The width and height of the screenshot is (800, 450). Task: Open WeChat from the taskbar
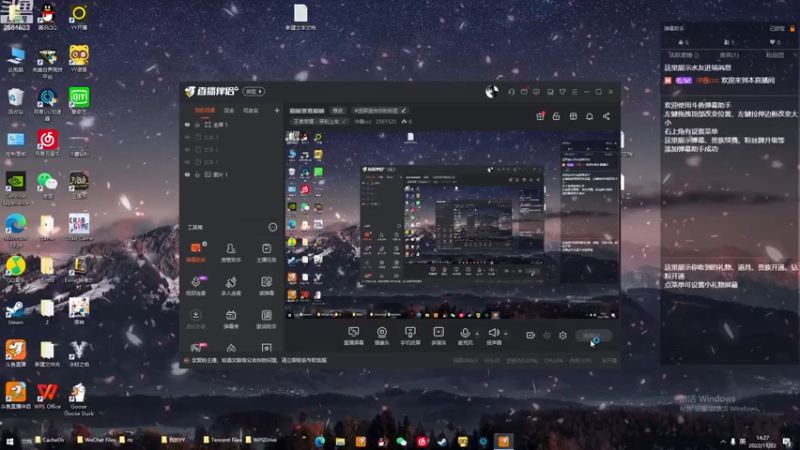pos(402,441)
